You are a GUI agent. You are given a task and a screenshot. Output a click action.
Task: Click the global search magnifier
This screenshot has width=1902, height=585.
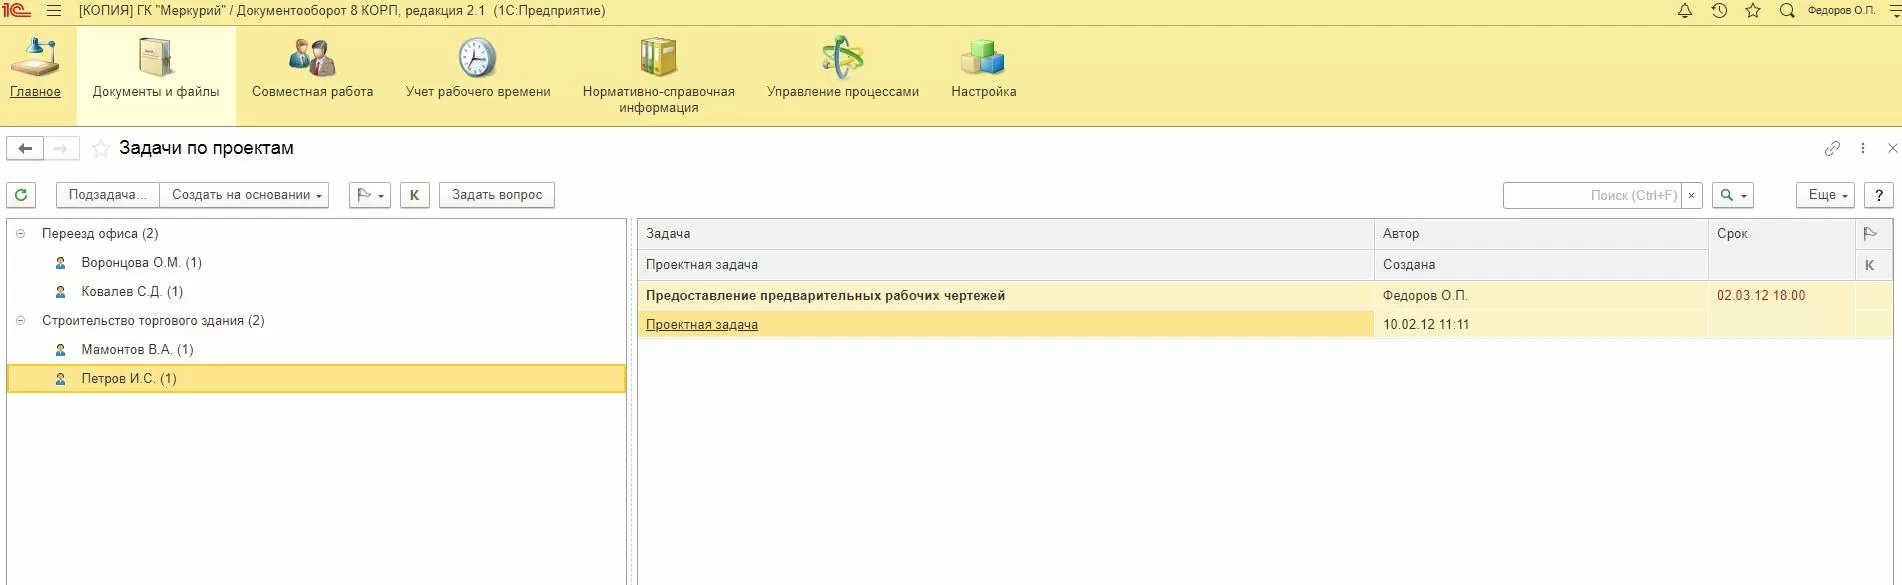(1787, 11)
